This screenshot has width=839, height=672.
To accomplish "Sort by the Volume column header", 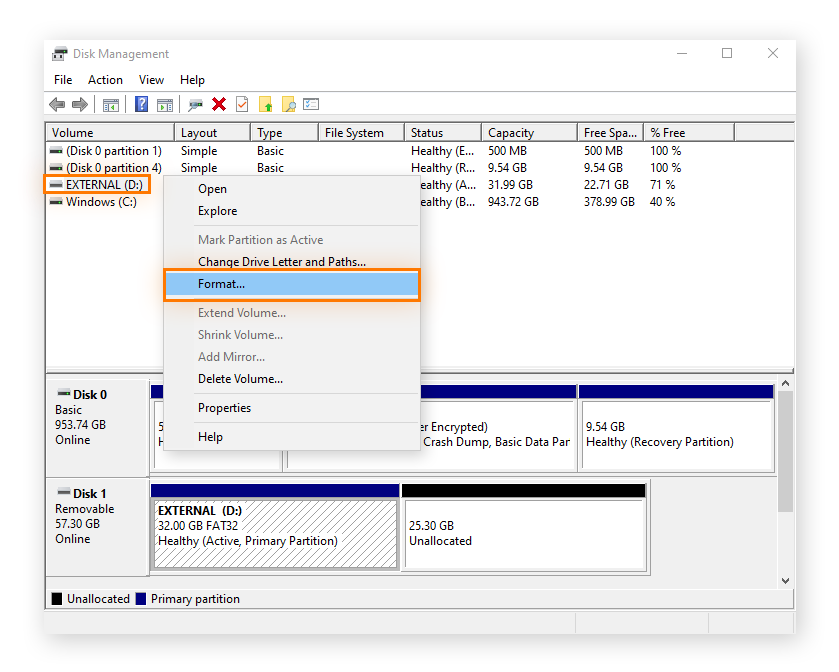I will [x=110, y=133].
